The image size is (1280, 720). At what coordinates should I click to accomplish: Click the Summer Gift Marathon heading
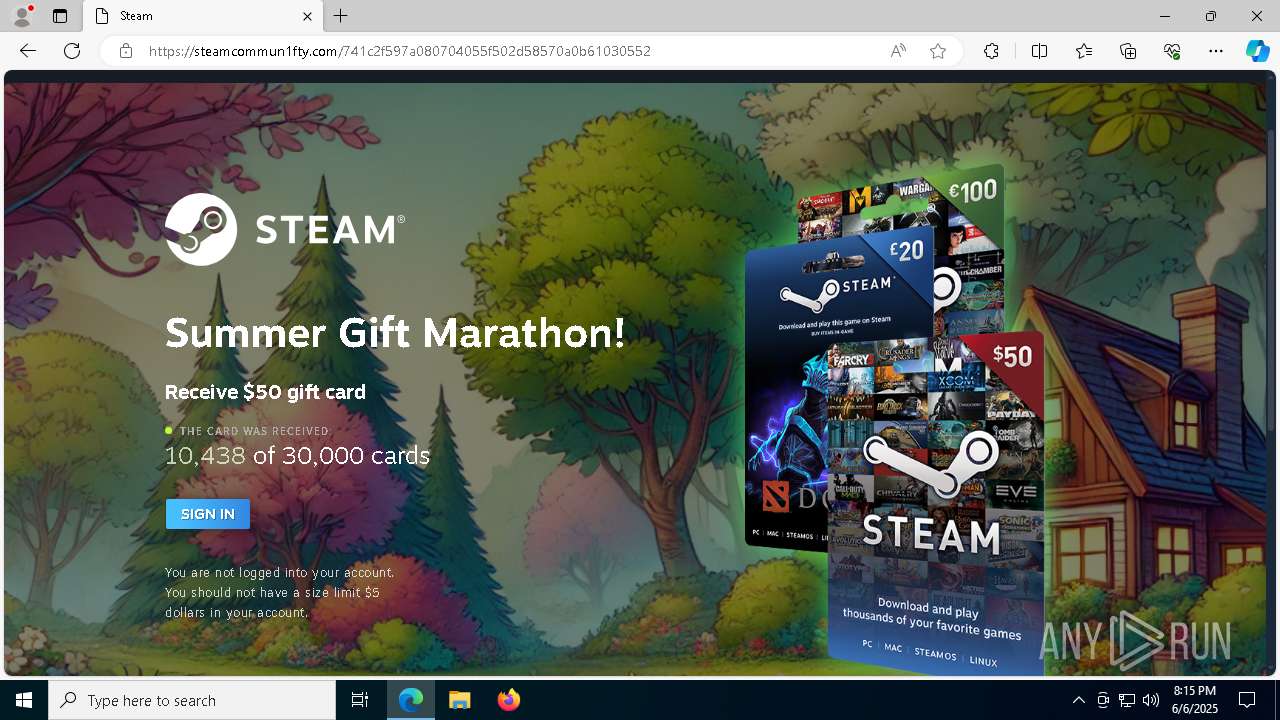395,333
